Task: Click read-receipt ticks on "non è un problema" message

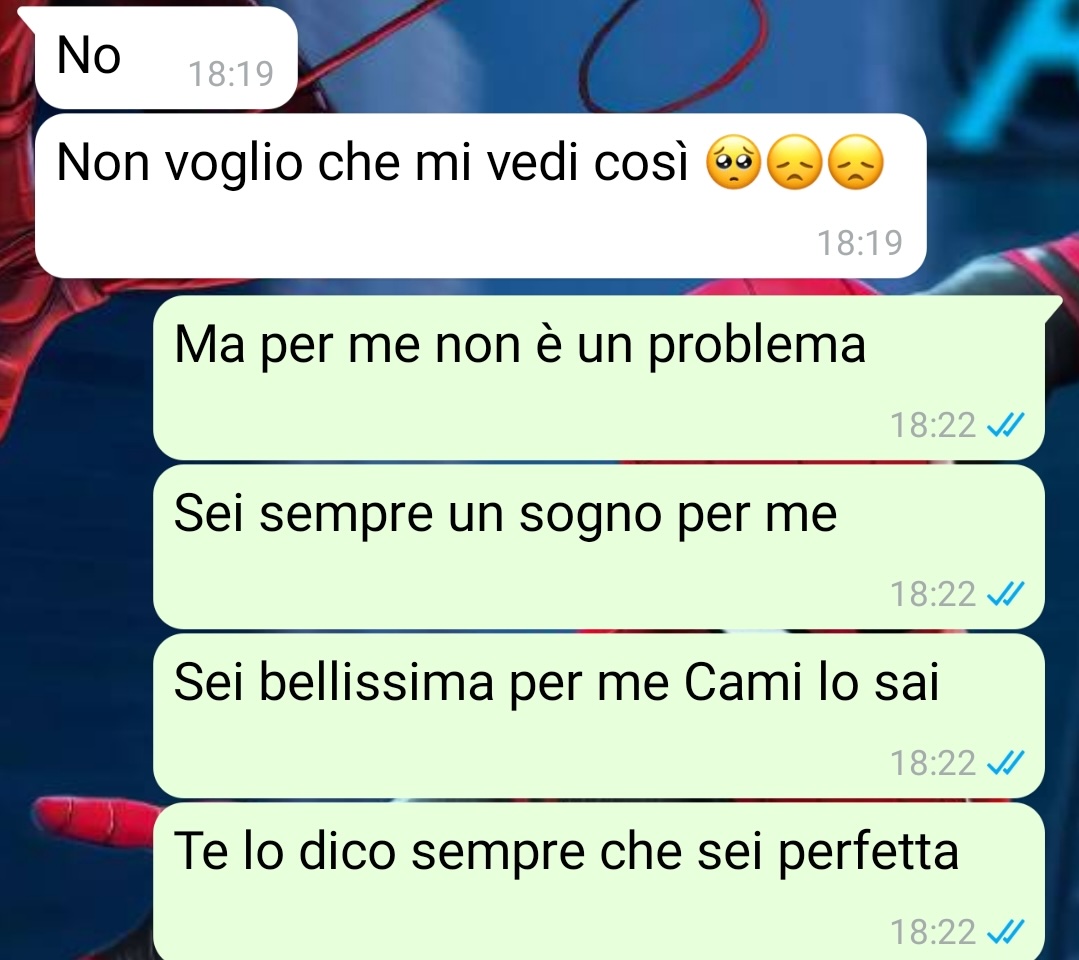Action: 1005,425
